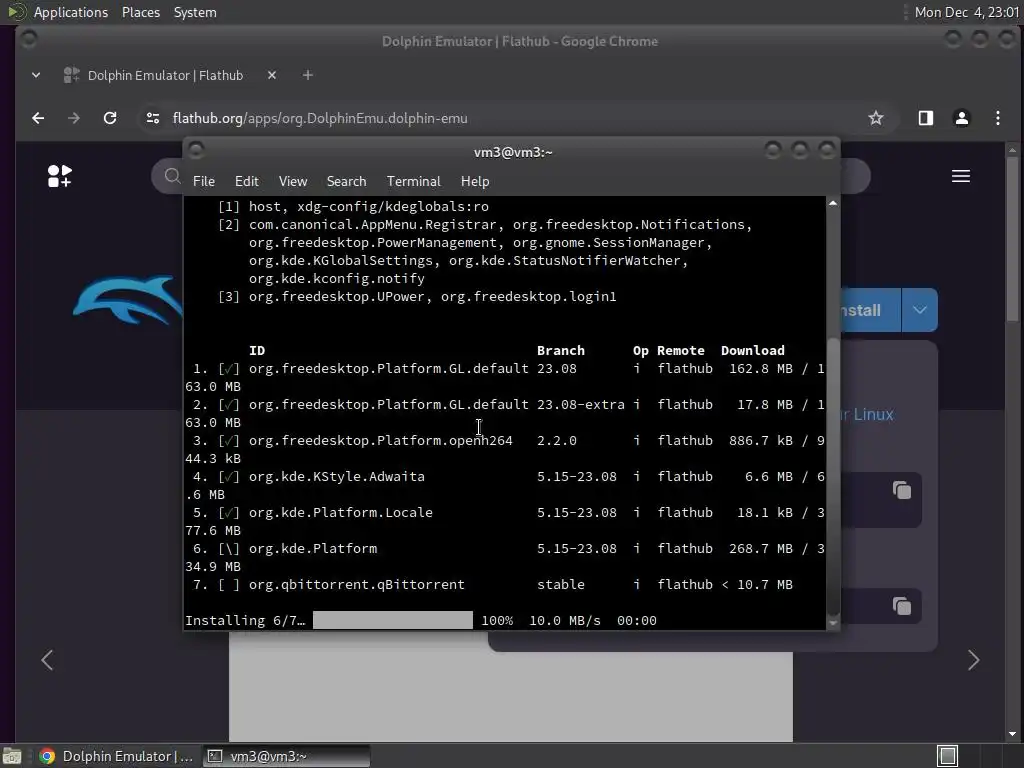This screenshot has height=768, width=1024.
Task: Click org.qbittorrent.qBittorrent text in terminal
Action: pyautogui.click(x=357, y=584)
